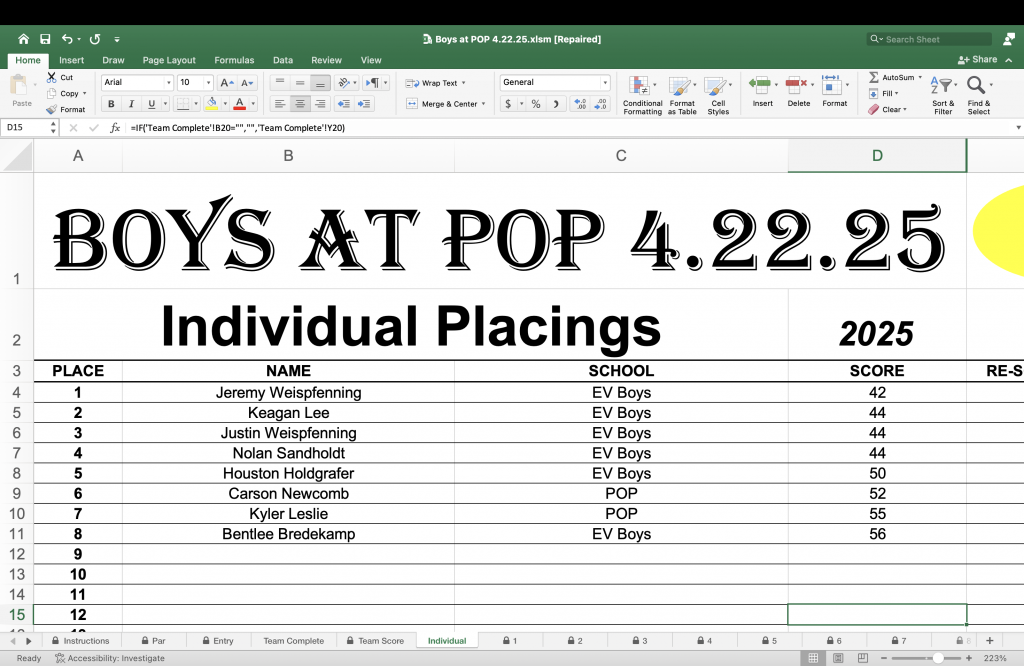Apply the yellow fill color

coord(212,104)
